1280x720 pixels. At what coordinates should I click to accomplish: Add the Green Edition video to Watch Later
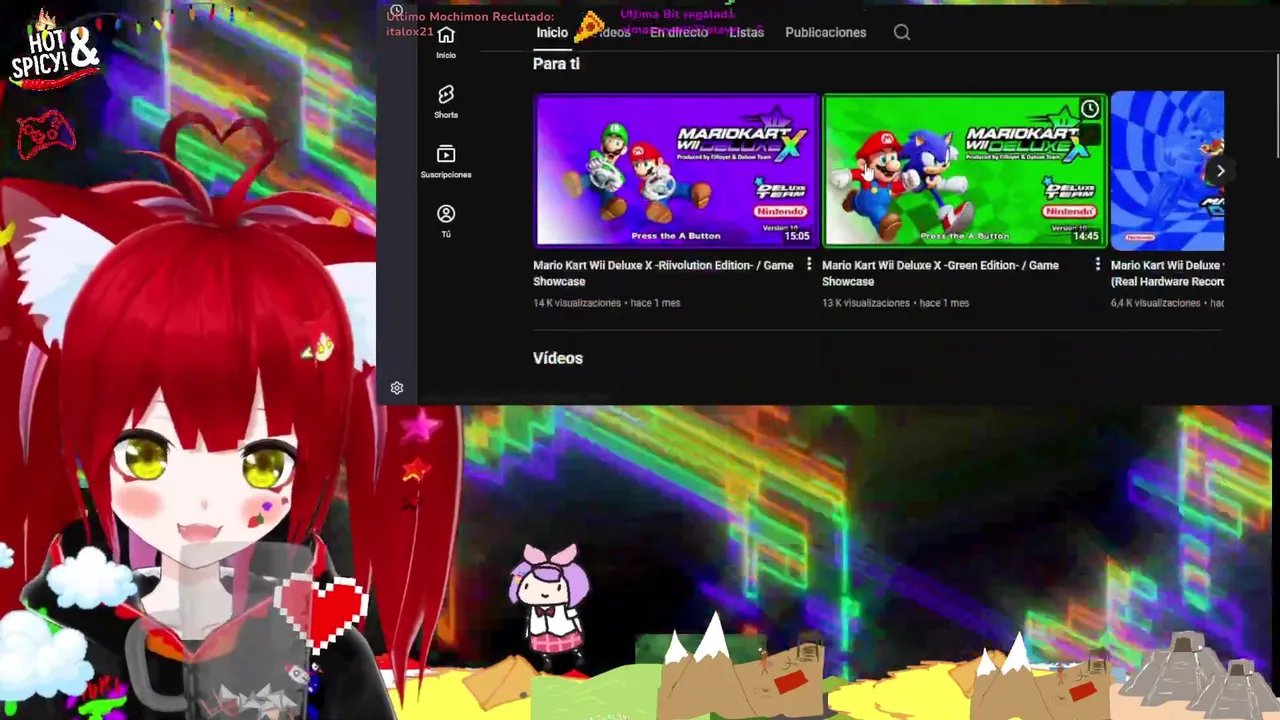click(x=1089, y=109)
